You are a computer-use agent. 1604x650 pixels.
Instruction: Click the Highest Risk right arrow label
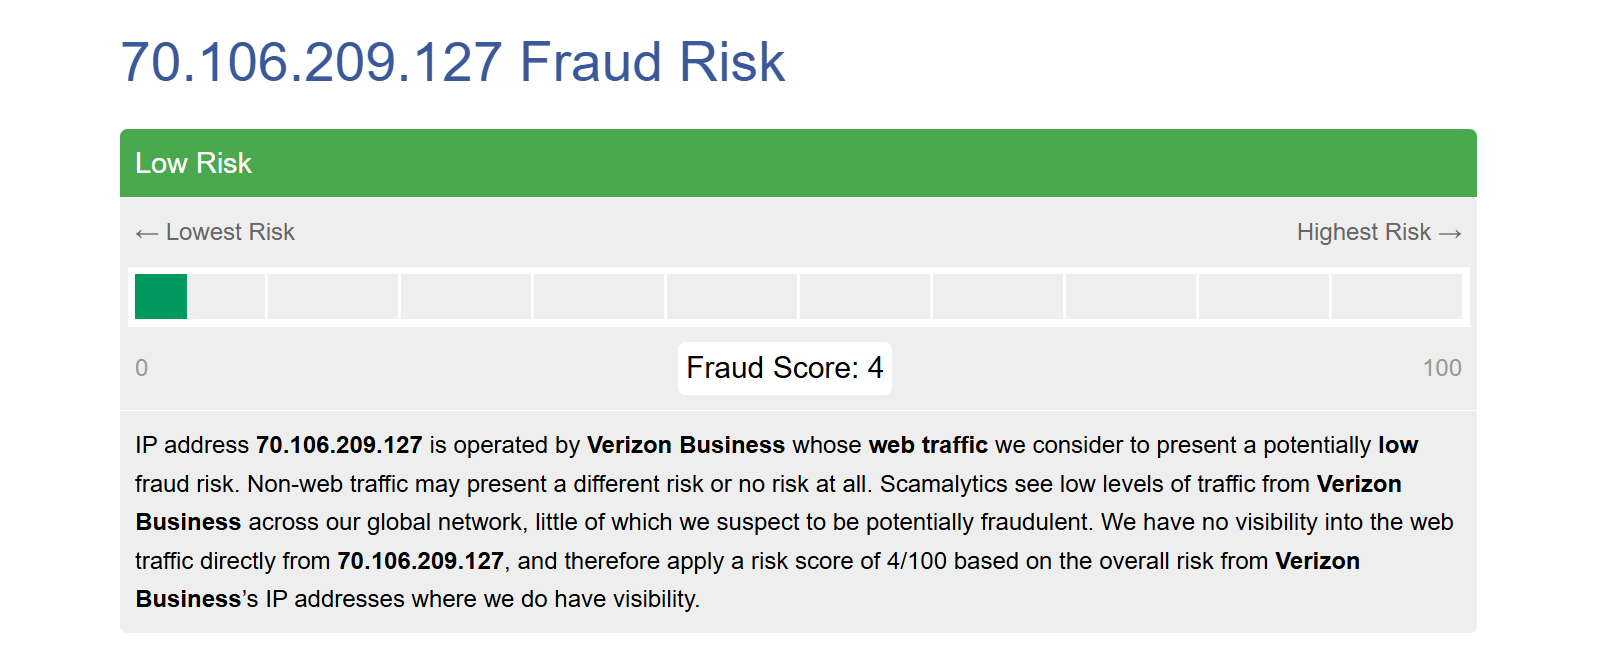[x=1379, y=232]
